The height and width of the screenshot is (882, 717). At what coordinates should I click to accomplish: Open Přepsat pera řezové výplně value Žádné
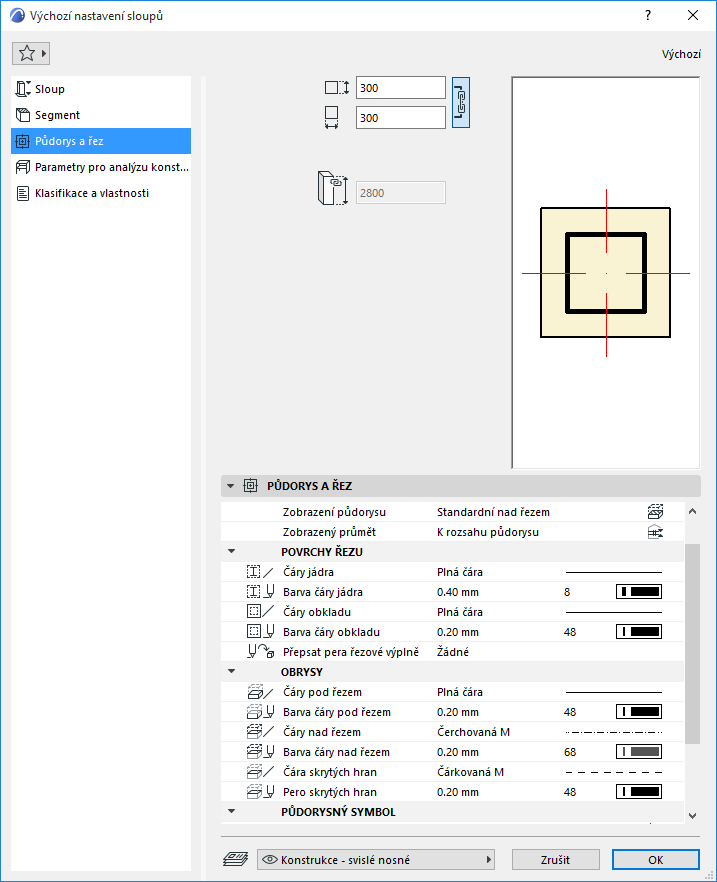coord(453,652)
